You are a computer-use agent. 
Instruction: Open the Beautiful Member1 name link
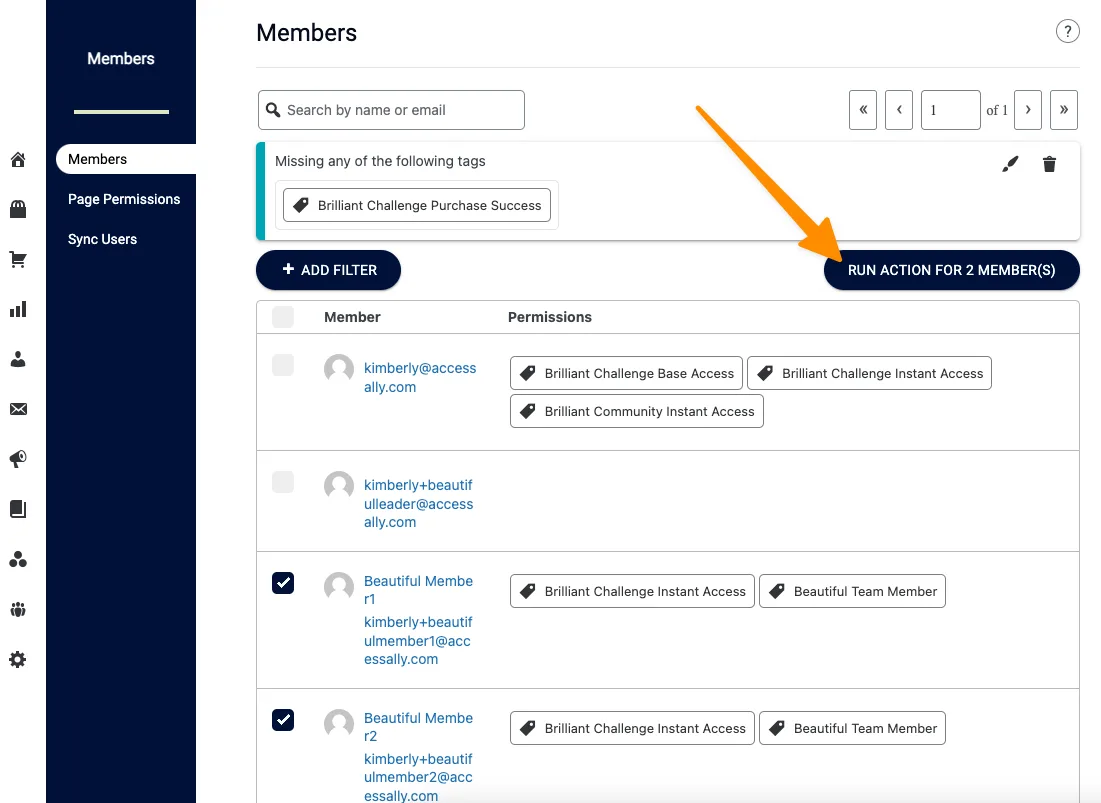[418, 590]
